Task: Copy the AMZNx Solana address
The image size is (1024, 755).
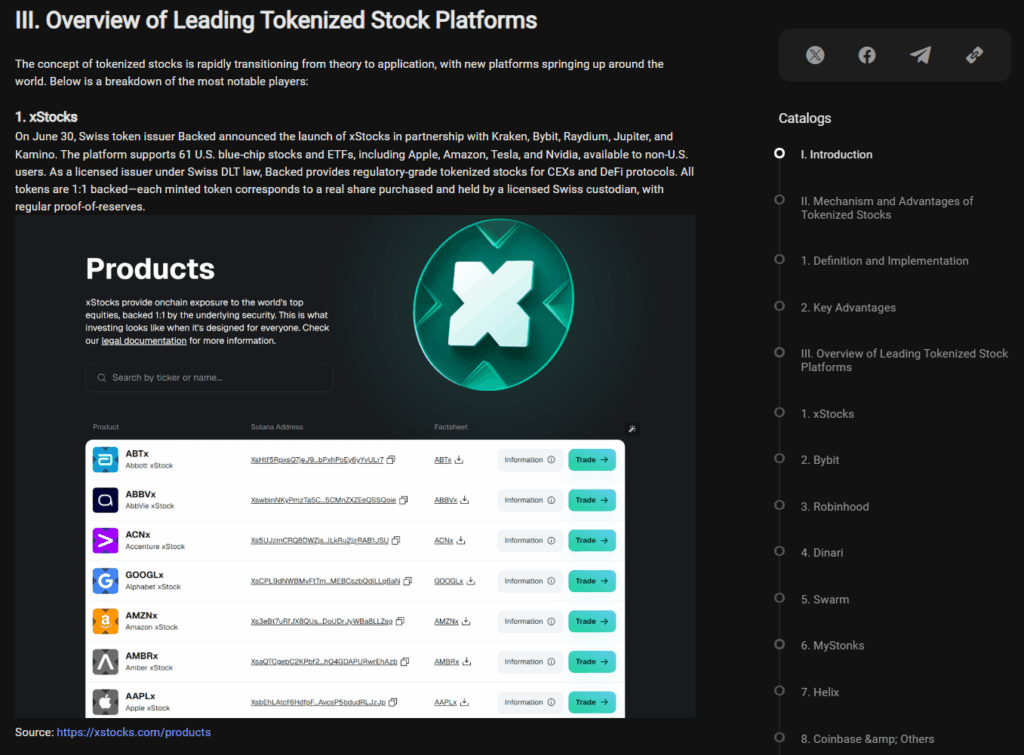Action: 400,621
